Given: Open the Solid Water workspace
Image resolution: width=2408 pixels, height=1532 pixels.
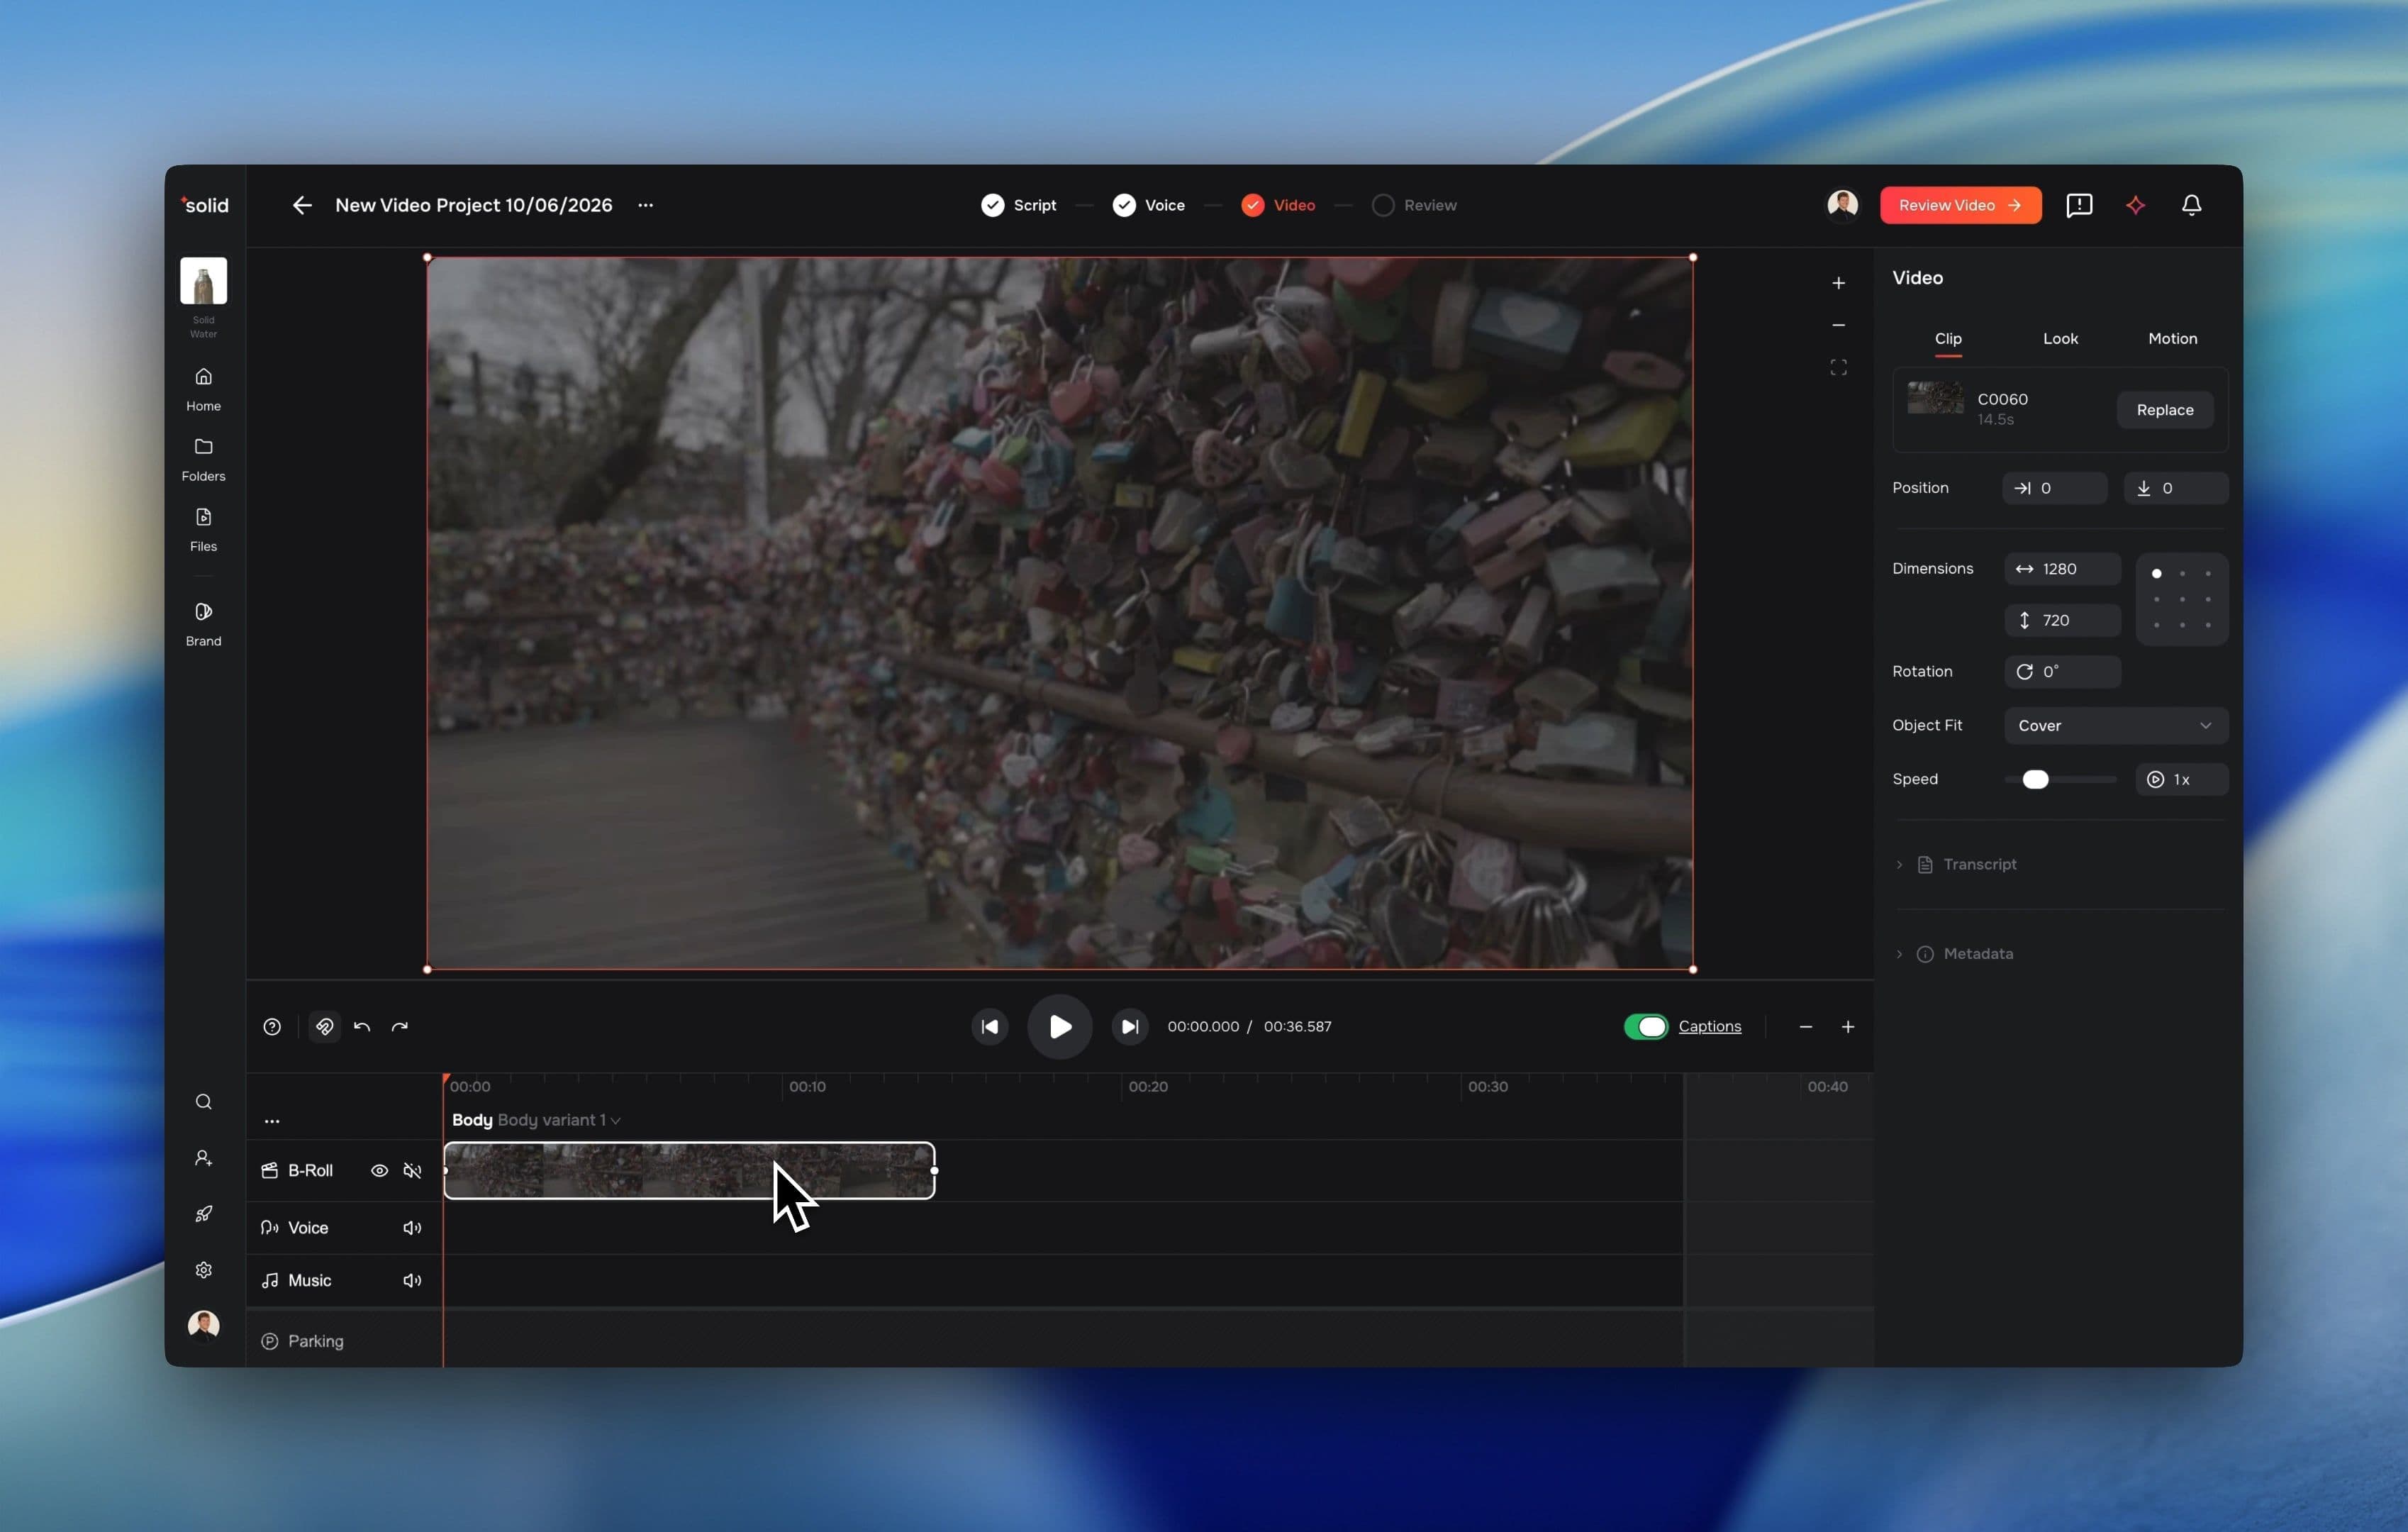Looking at the screenshot, I should [203, 298].
